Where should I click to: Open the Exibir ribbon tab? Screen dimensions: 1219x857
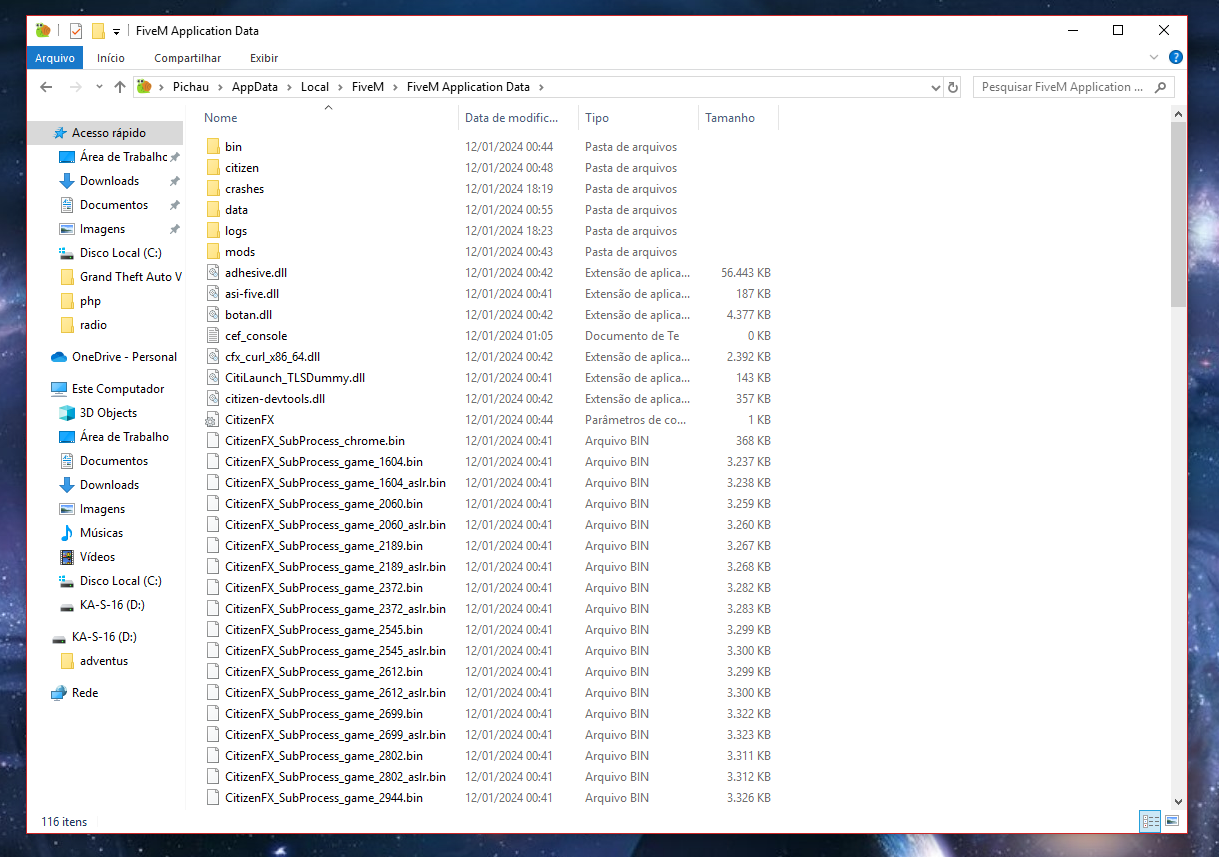pos(264,58)
